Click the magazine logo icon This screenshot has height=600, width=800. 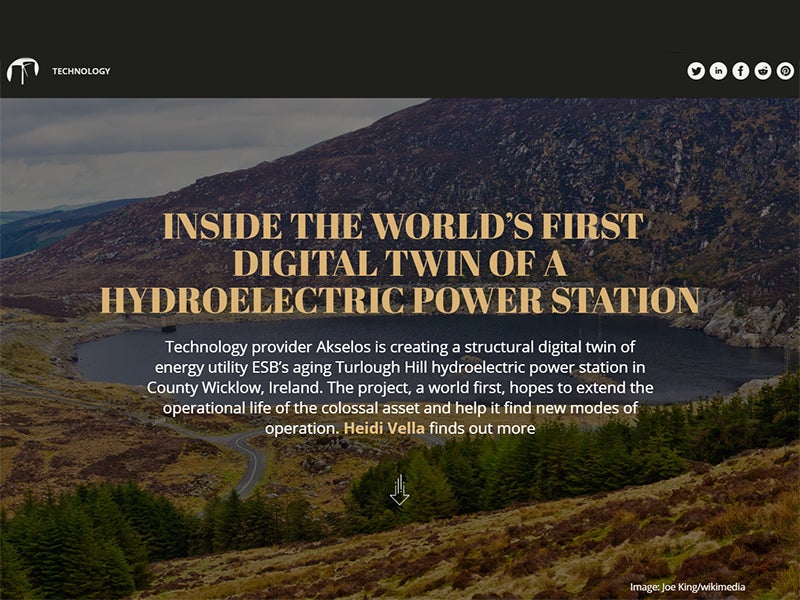(23, 71)
